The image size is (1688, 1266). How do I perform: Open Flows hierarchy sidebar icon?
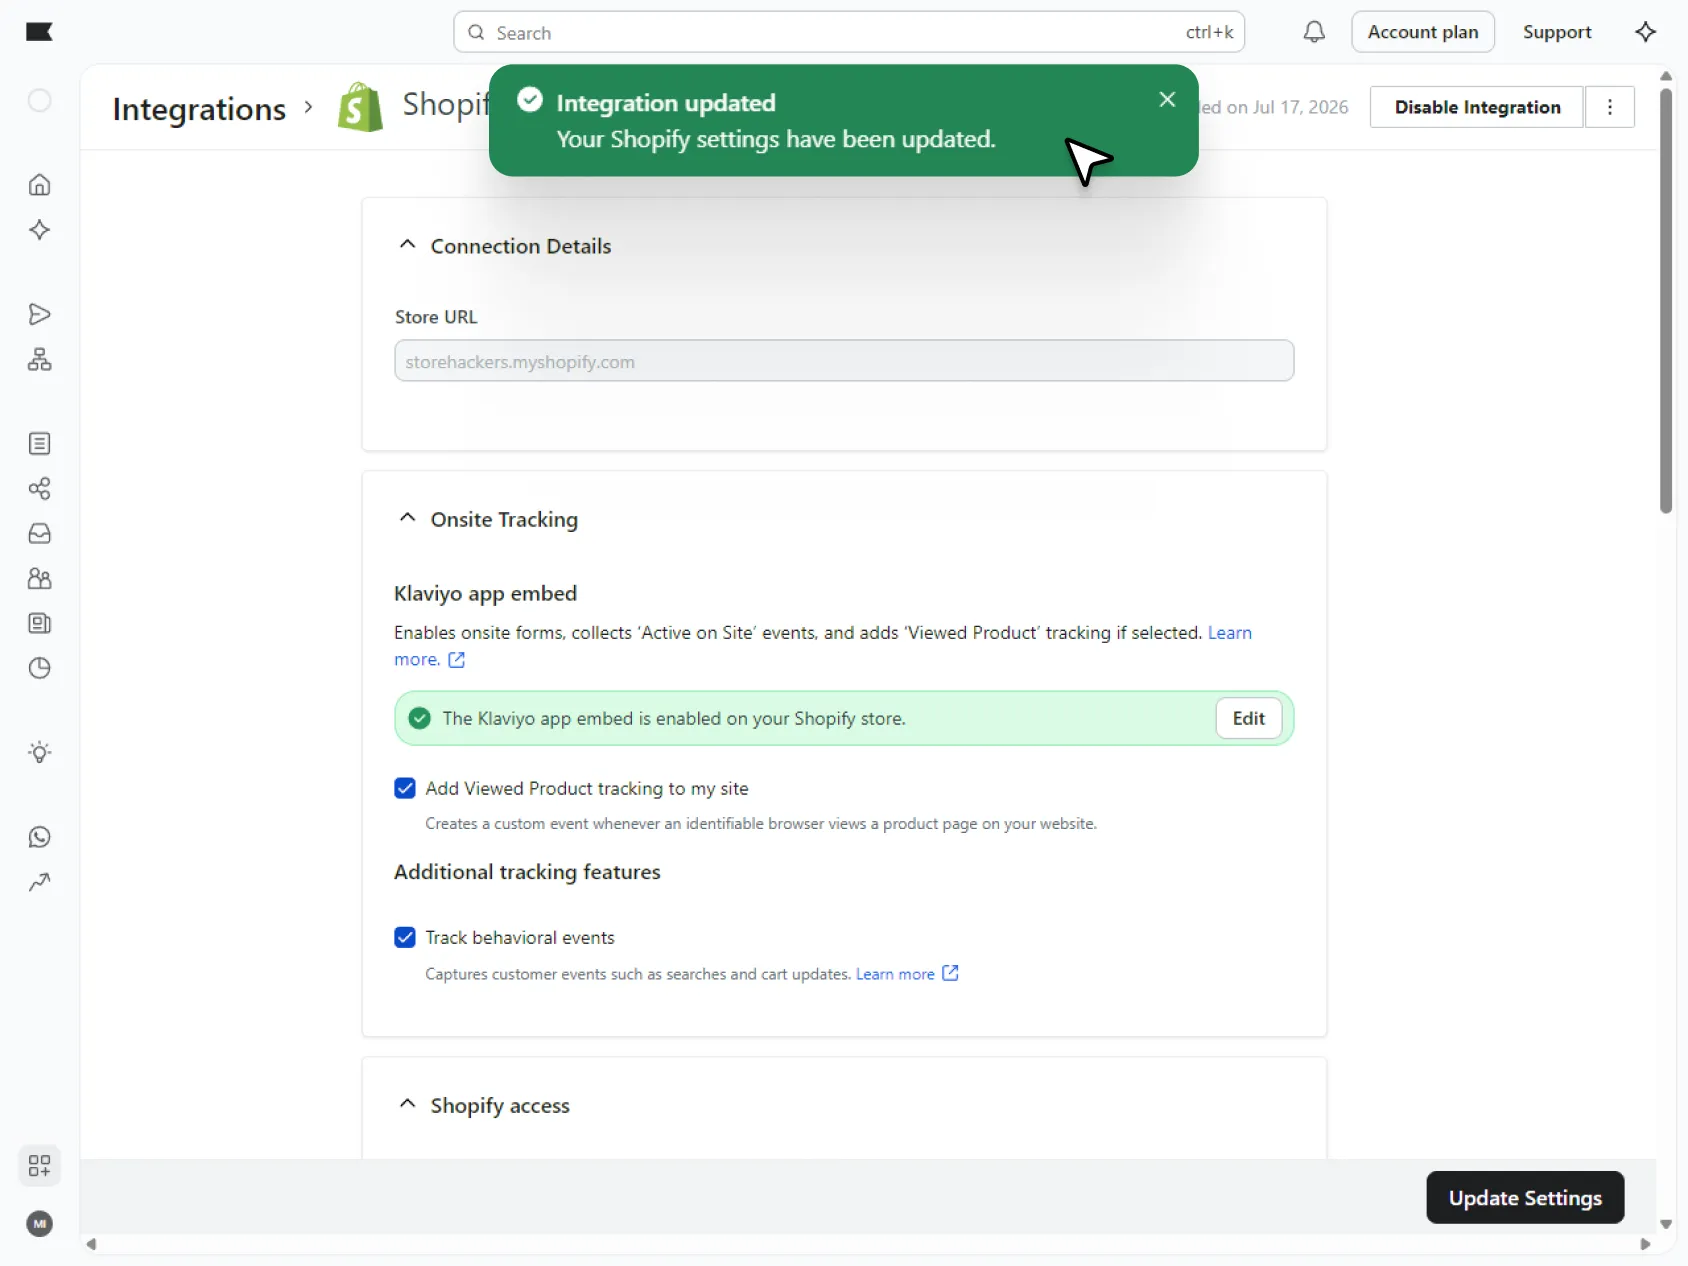tap(39, 359)
